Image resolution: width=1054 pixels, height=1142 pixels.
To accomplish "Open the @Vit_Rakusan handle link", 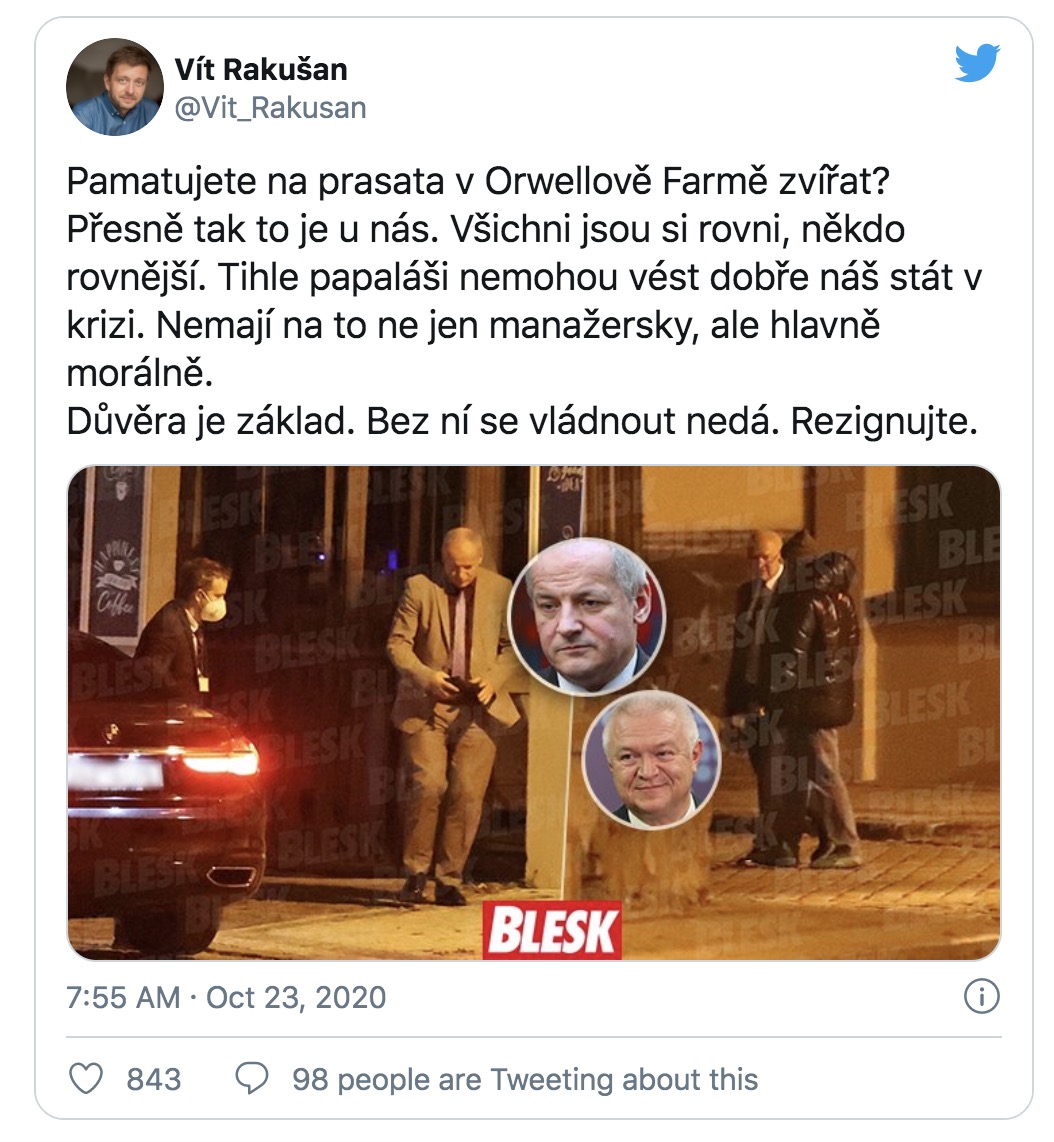I will [270, 108].
